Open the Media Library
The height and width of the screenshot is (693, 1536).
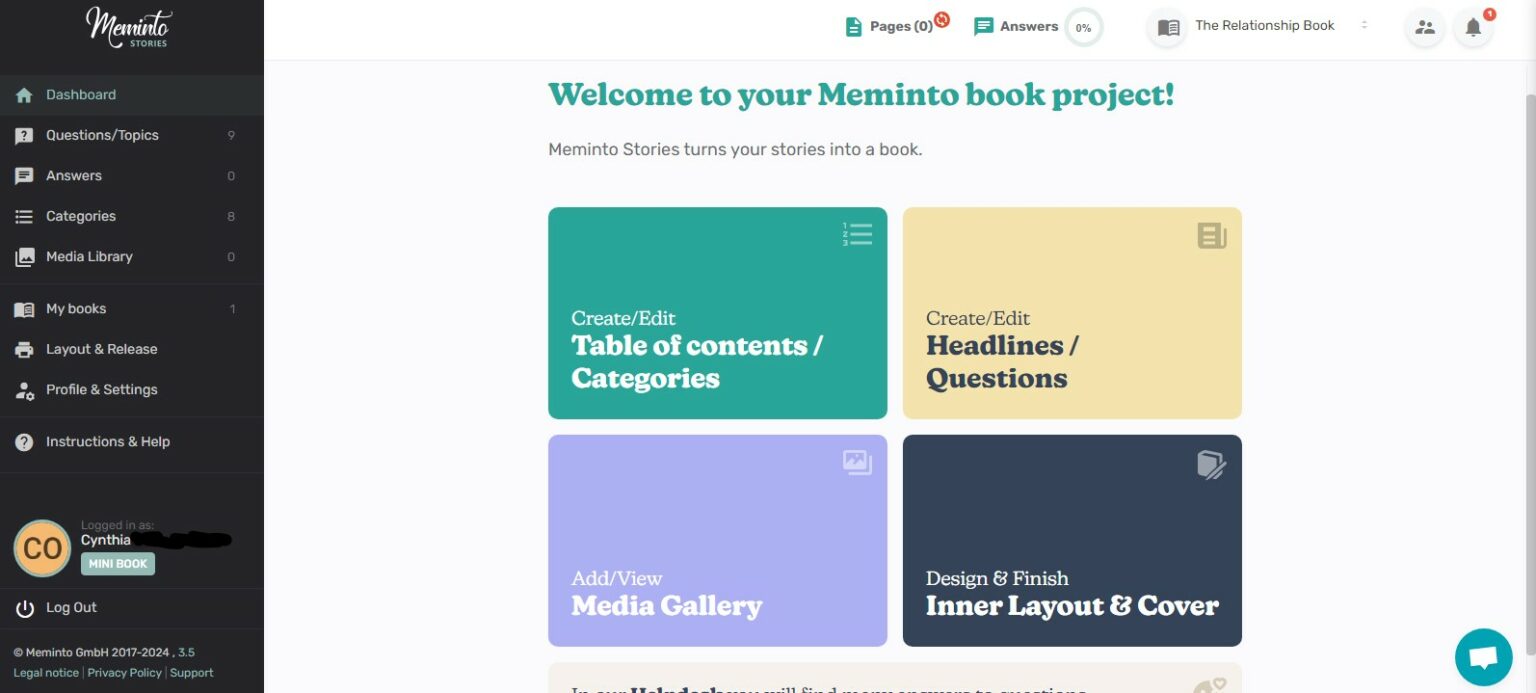click(89, 256)
